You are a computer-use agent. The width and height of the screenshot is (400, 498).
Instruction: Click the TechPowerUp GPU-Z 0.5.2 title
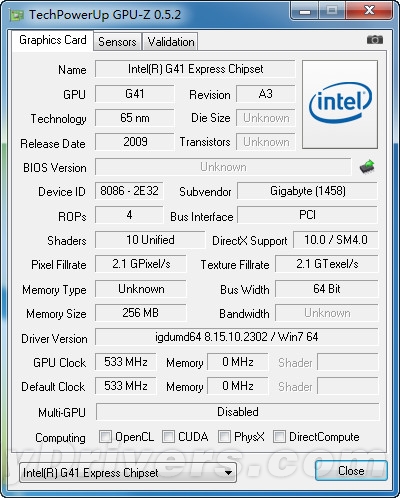click(x=105, y=15)
